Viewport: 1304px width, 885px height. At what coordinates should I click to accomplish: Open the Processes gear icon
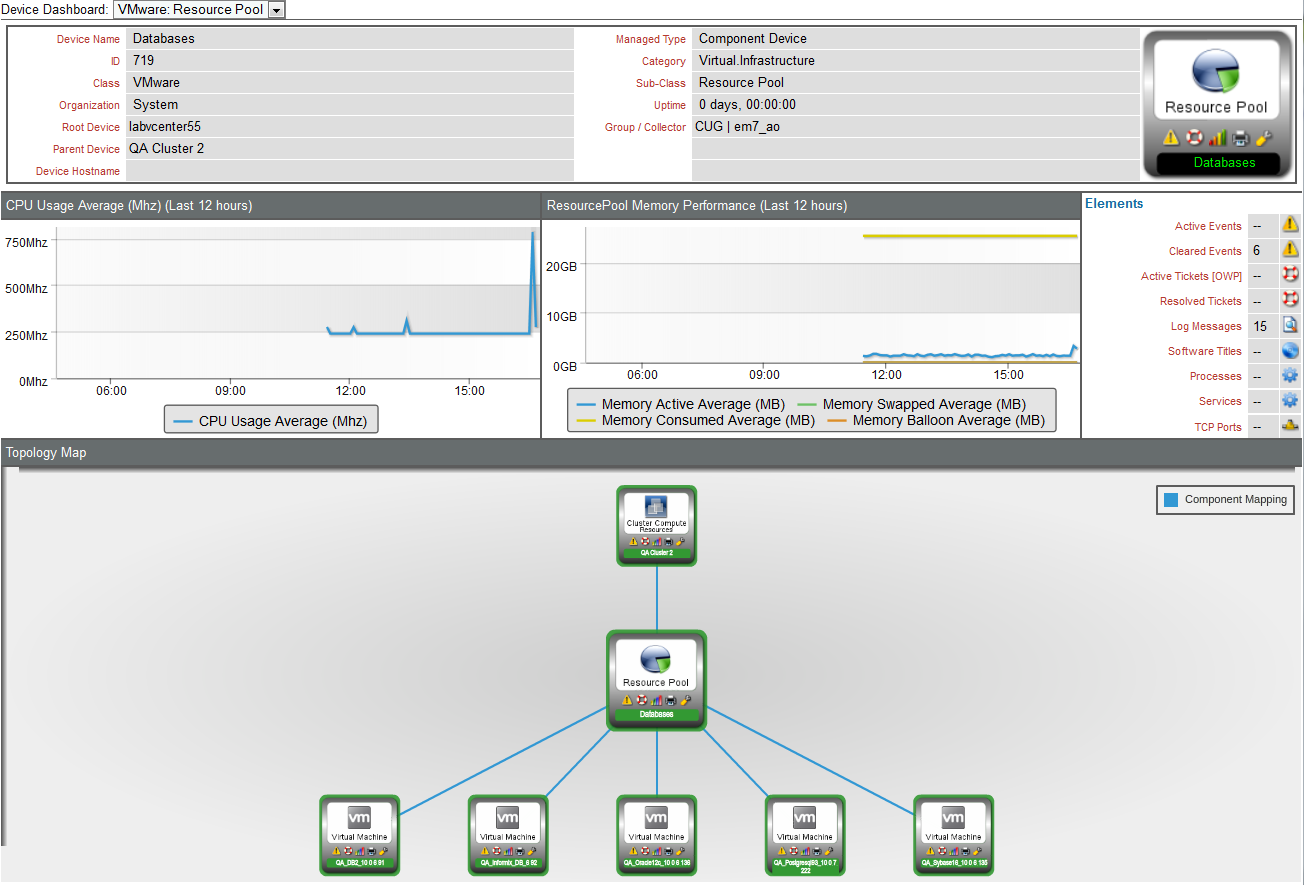pos(1290,375)
